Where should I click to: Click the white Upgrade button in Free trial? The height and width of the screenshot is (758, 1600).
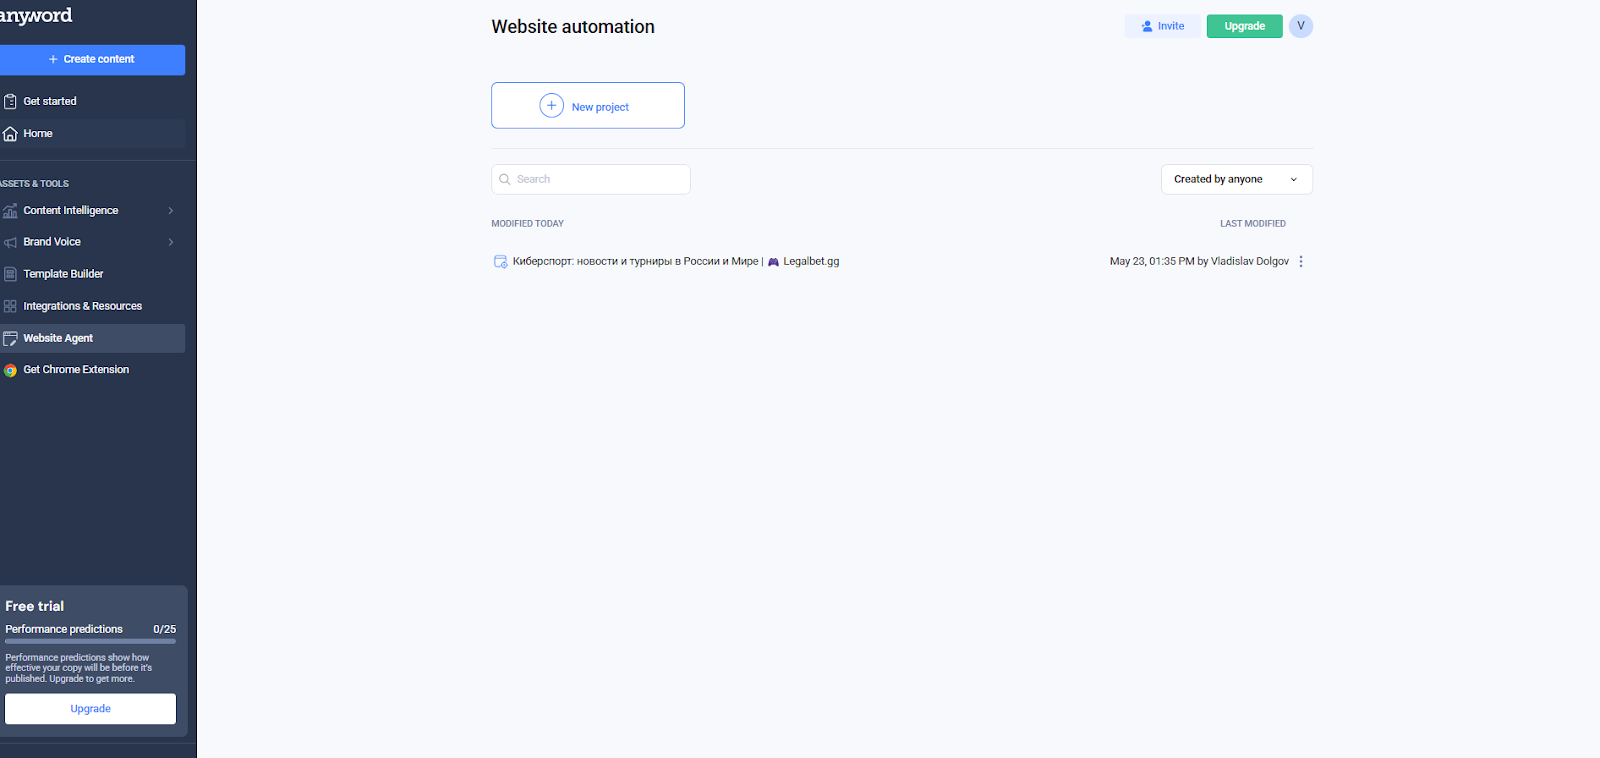pos(90,709)
